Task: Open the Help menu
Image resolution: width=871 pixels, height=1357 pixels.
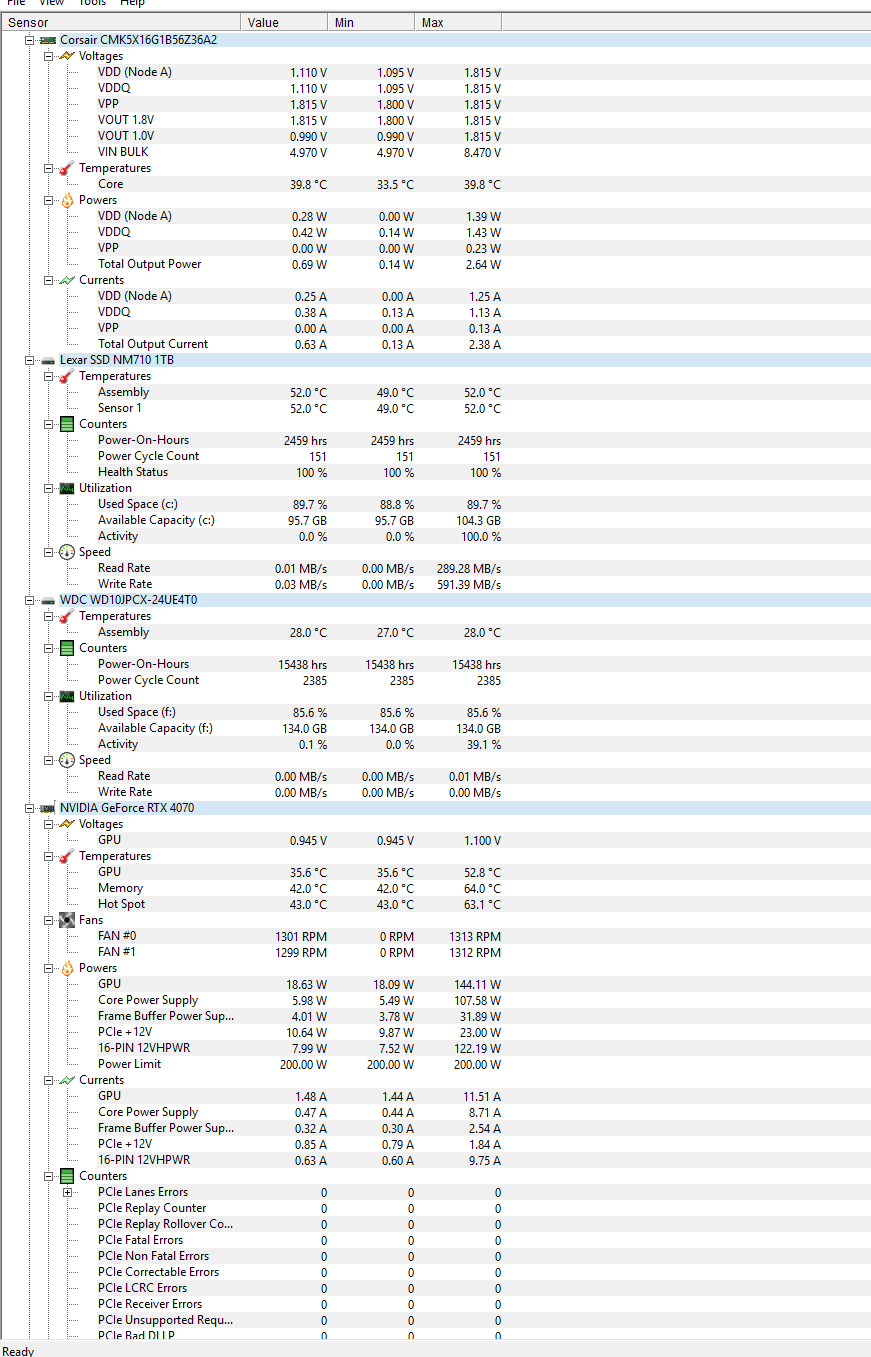Action: tap(132, 3)
